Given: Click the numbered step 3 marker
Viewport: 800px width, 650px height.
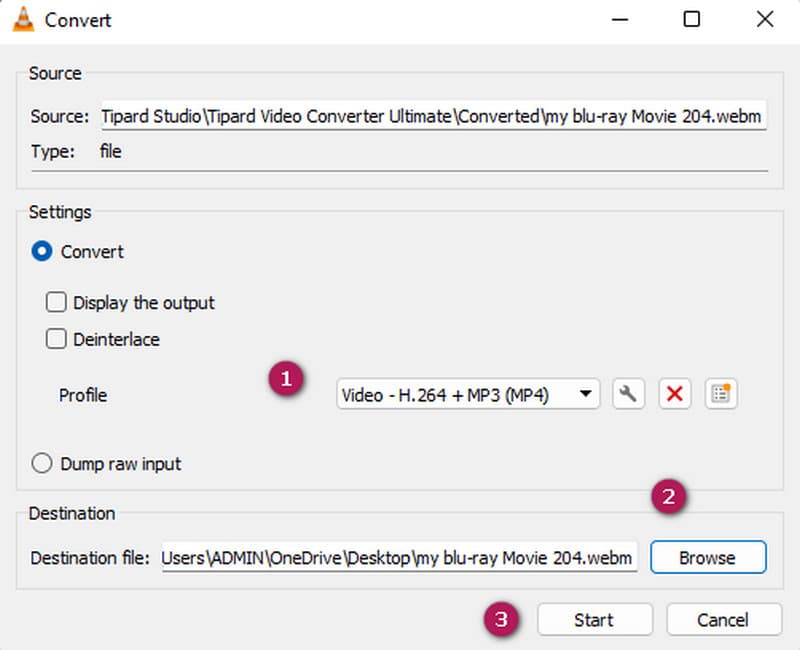Looking at the screenshot, I should click(x=504, y=620).
